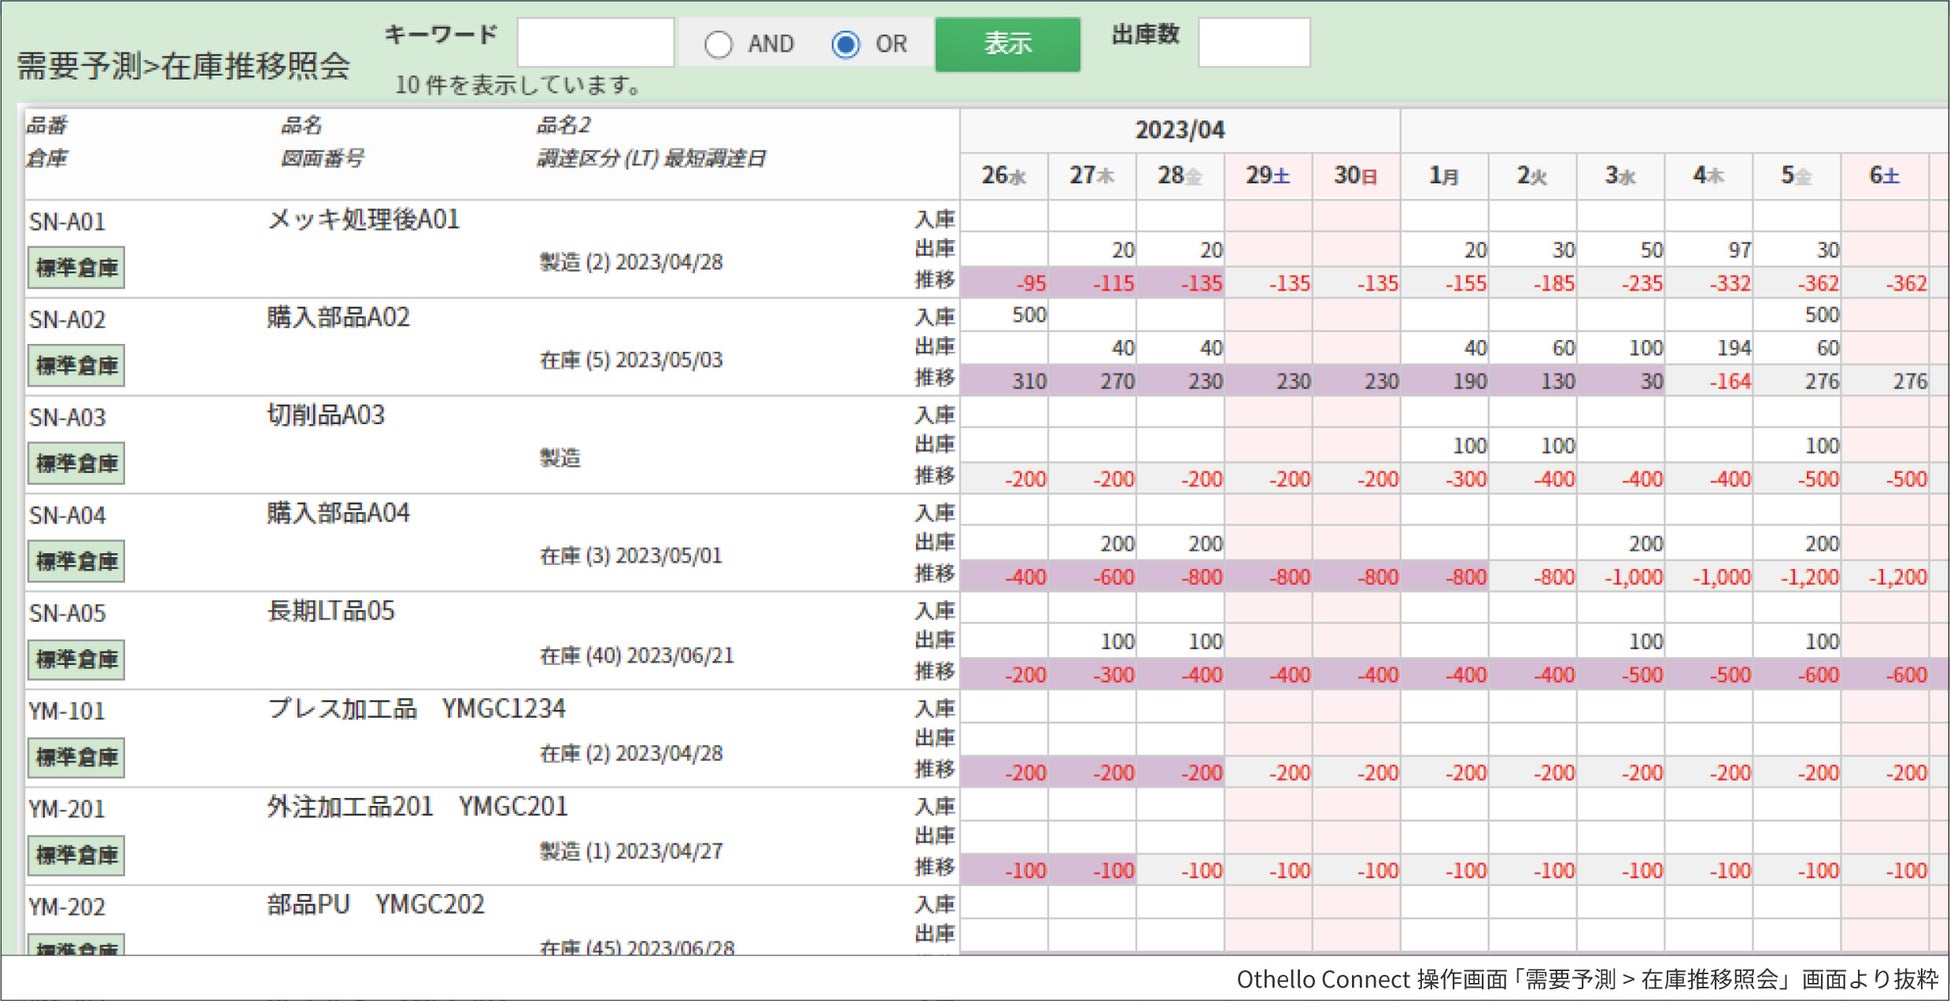Image resolution: width=1950 pixels, height=1001 pixels.
Task: Select the YM-201 part number
Action: tap(67, 810)
